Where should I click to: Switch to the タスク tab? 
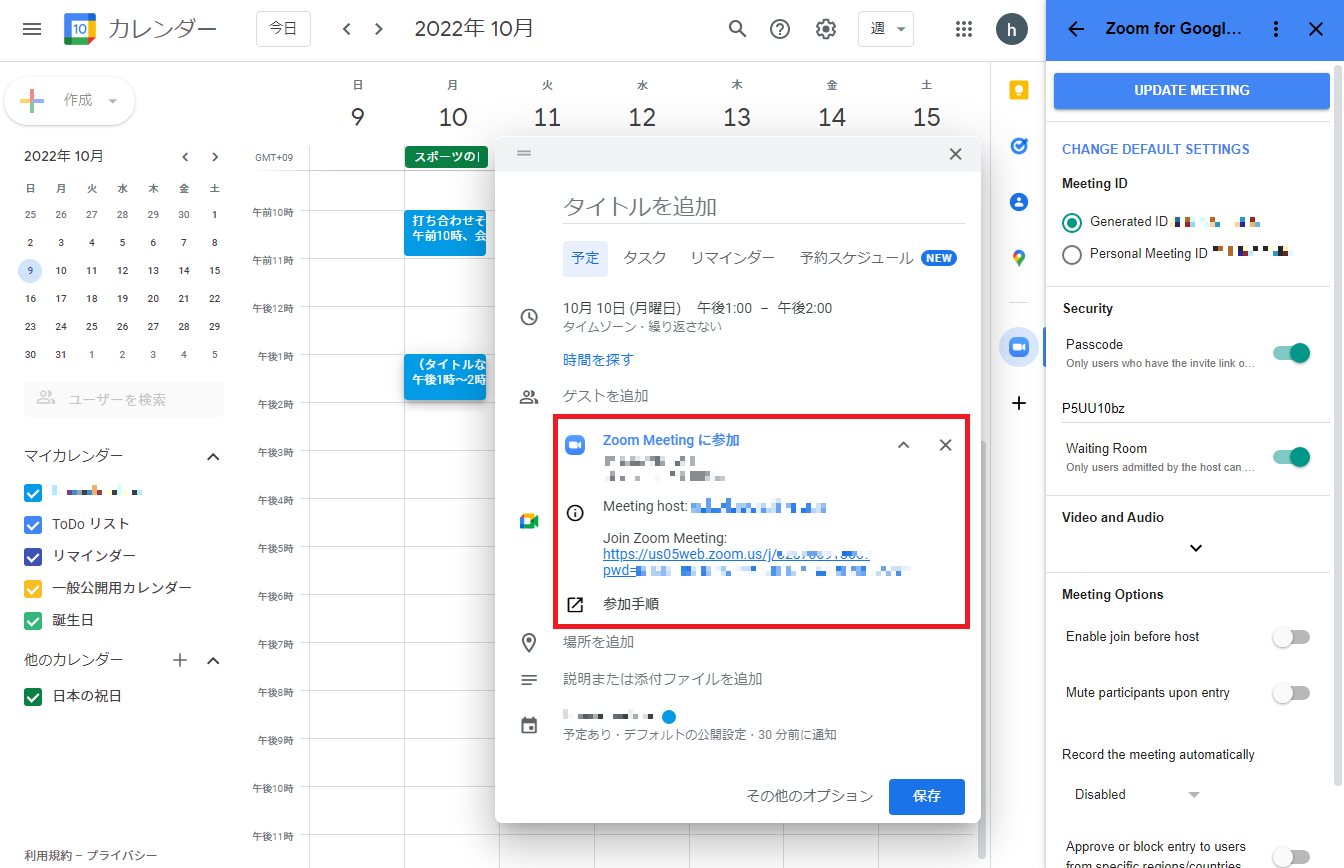point(644,258)
